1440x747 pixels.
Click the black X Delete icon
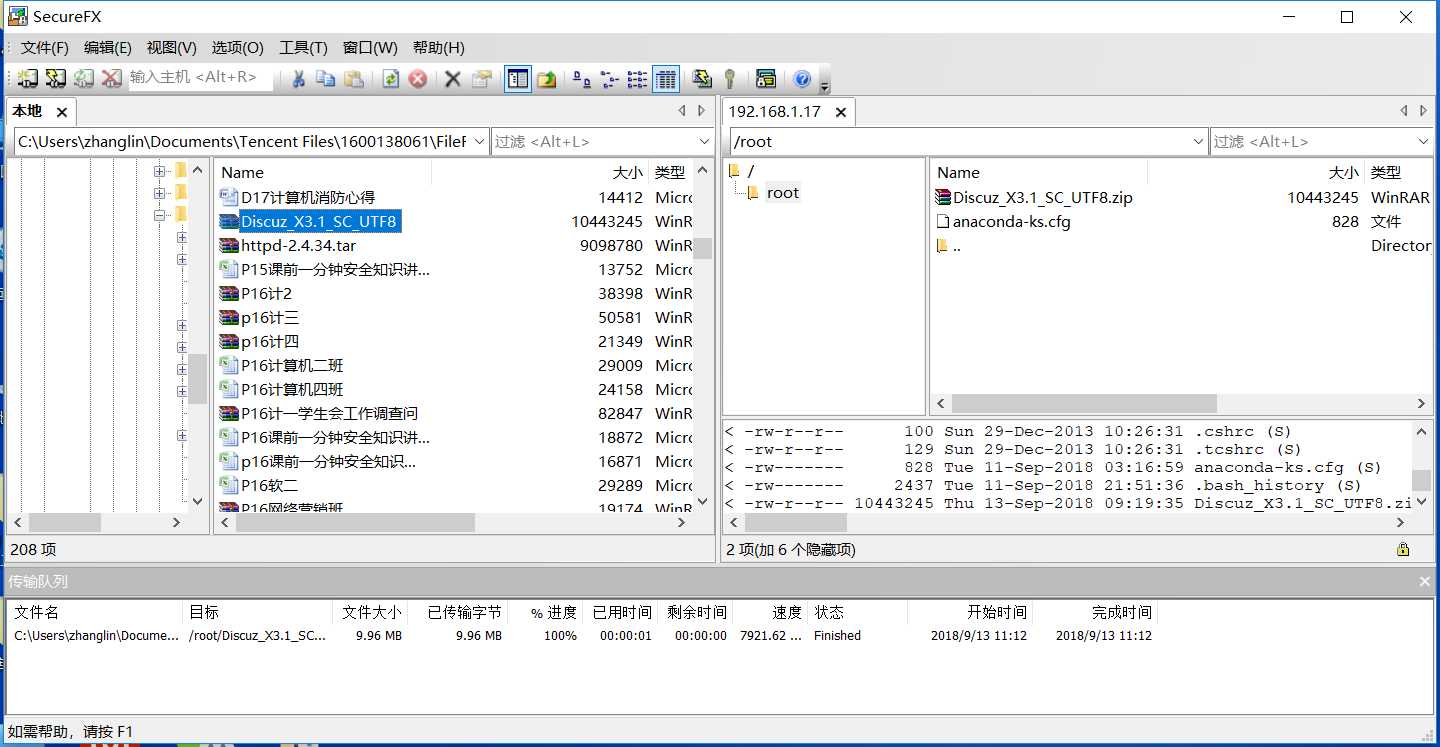pyautogui.click(x=453, y=78)
